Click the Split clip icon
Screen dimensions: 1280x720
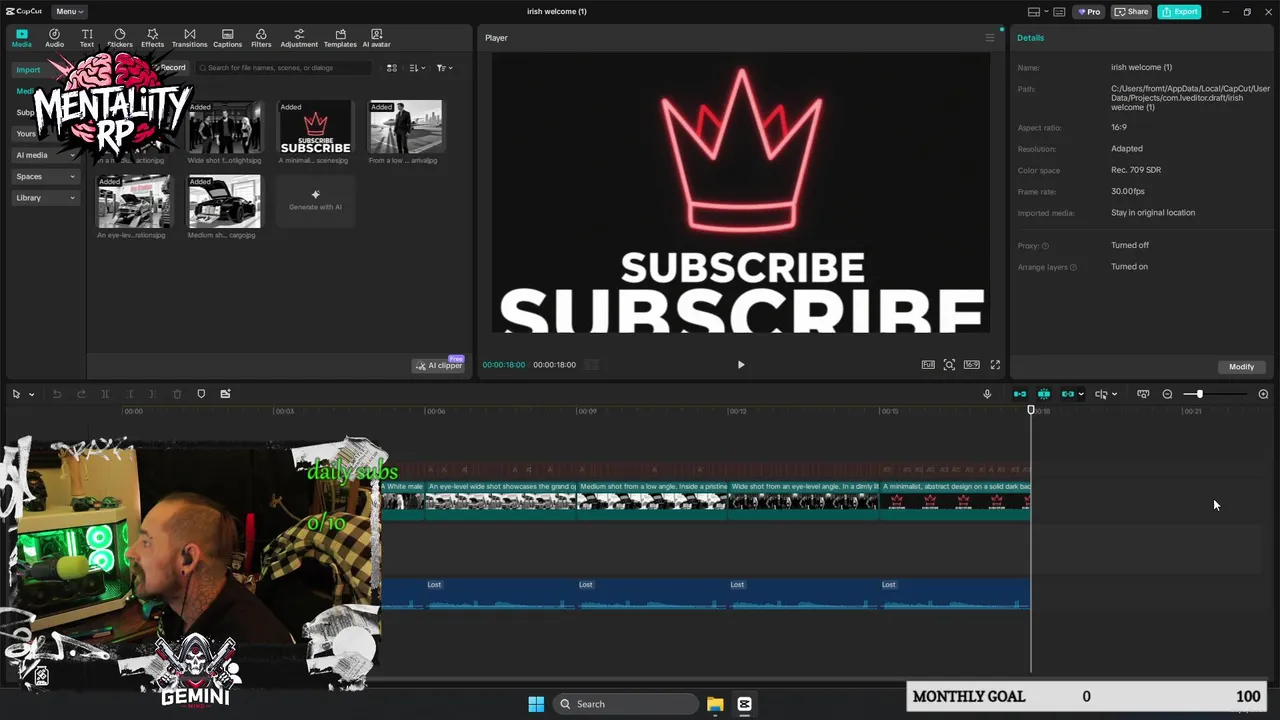[105, 394]
